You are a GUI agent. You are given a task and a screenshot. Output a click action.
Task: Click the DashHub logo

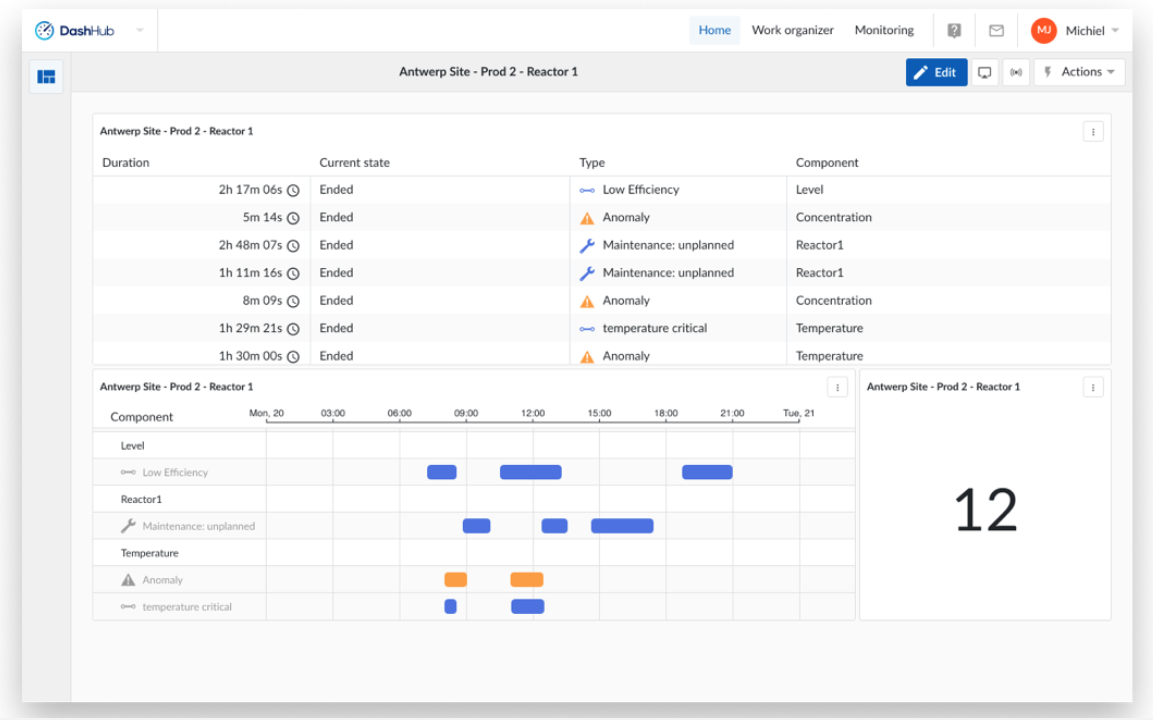pos(74,30)
